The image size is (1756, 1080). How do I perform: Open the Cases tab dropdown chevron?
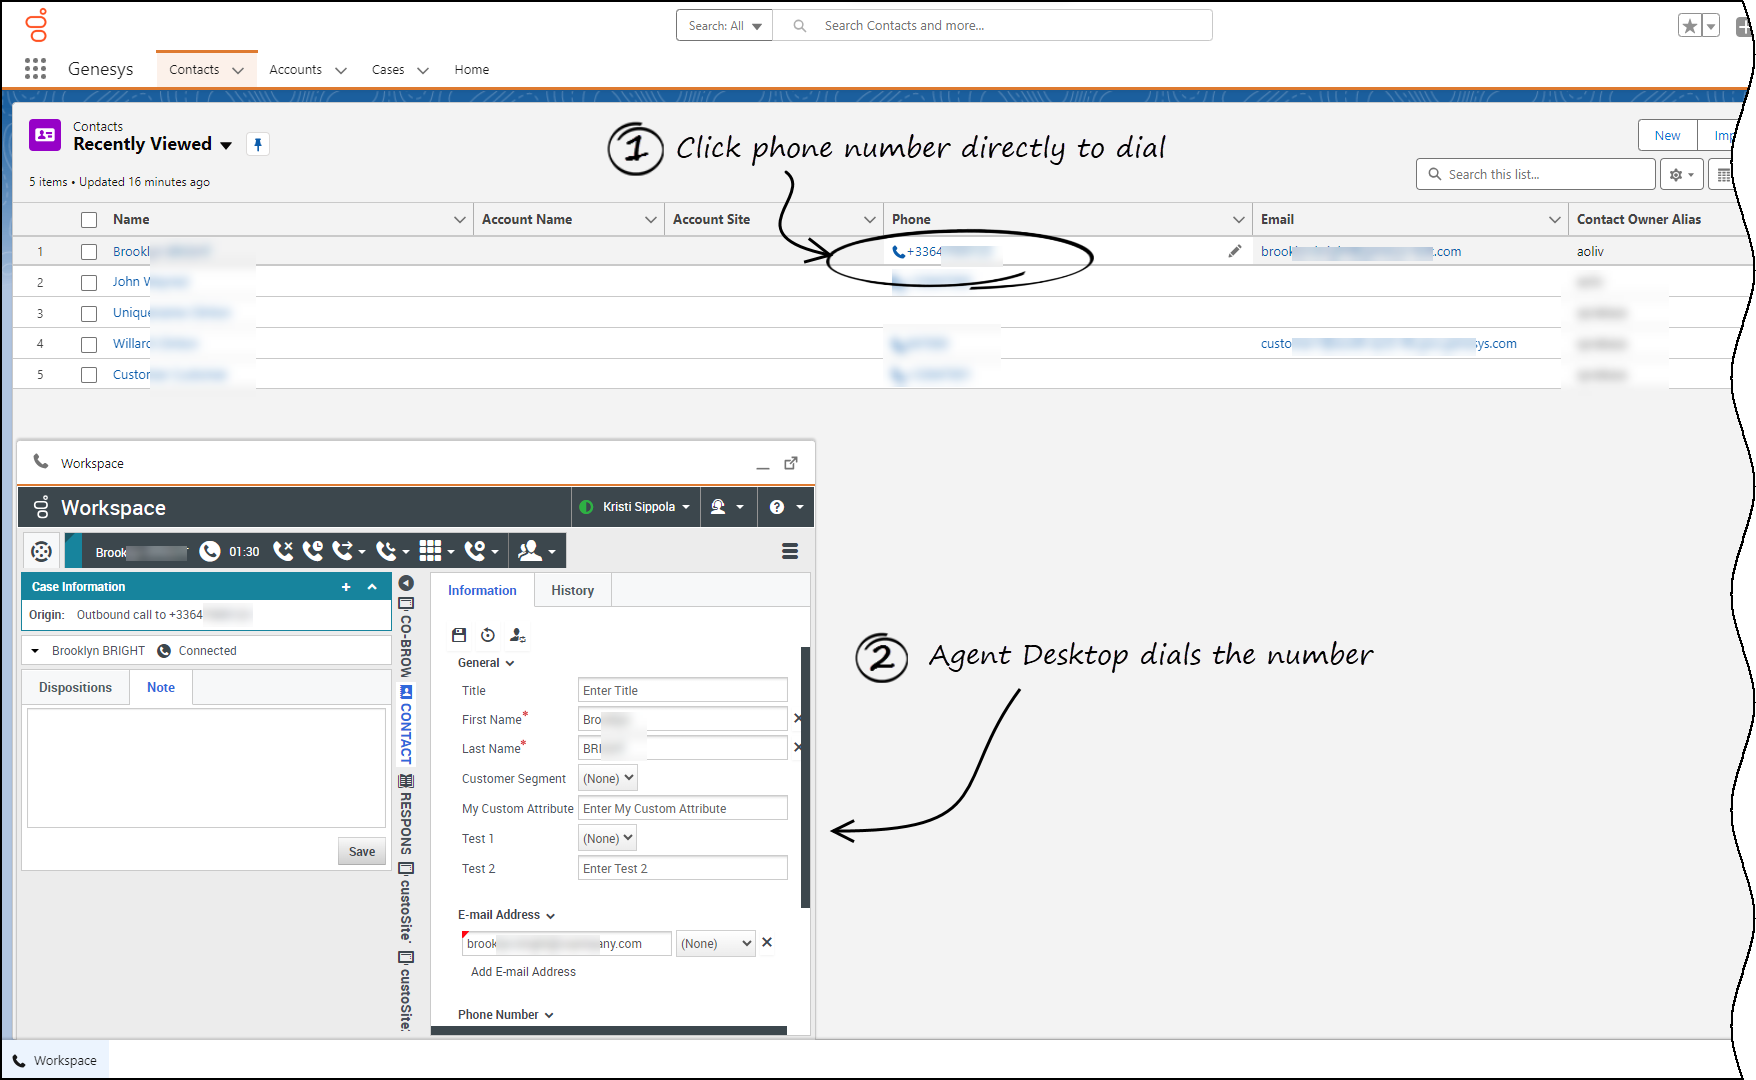pyautogui.click(x=423, y=70)
